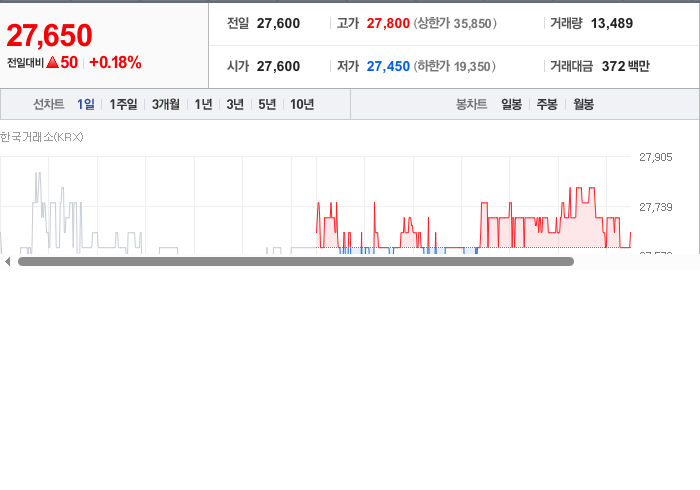The image size is (700, 490).
Task: Click the 봉차트 label
Action: click(471, 104)
